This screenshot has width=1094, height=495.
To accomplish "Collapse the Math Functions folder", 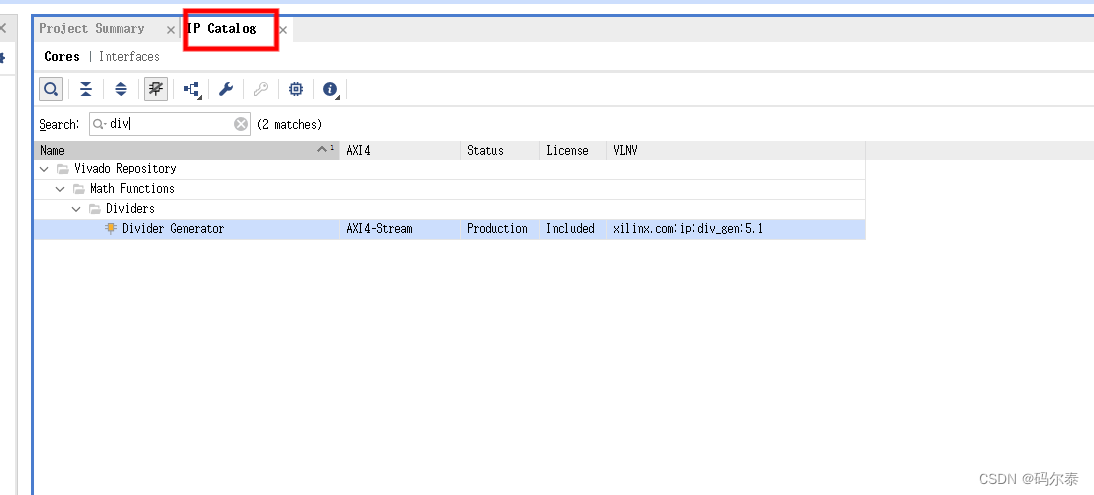I will click(60, 189).
